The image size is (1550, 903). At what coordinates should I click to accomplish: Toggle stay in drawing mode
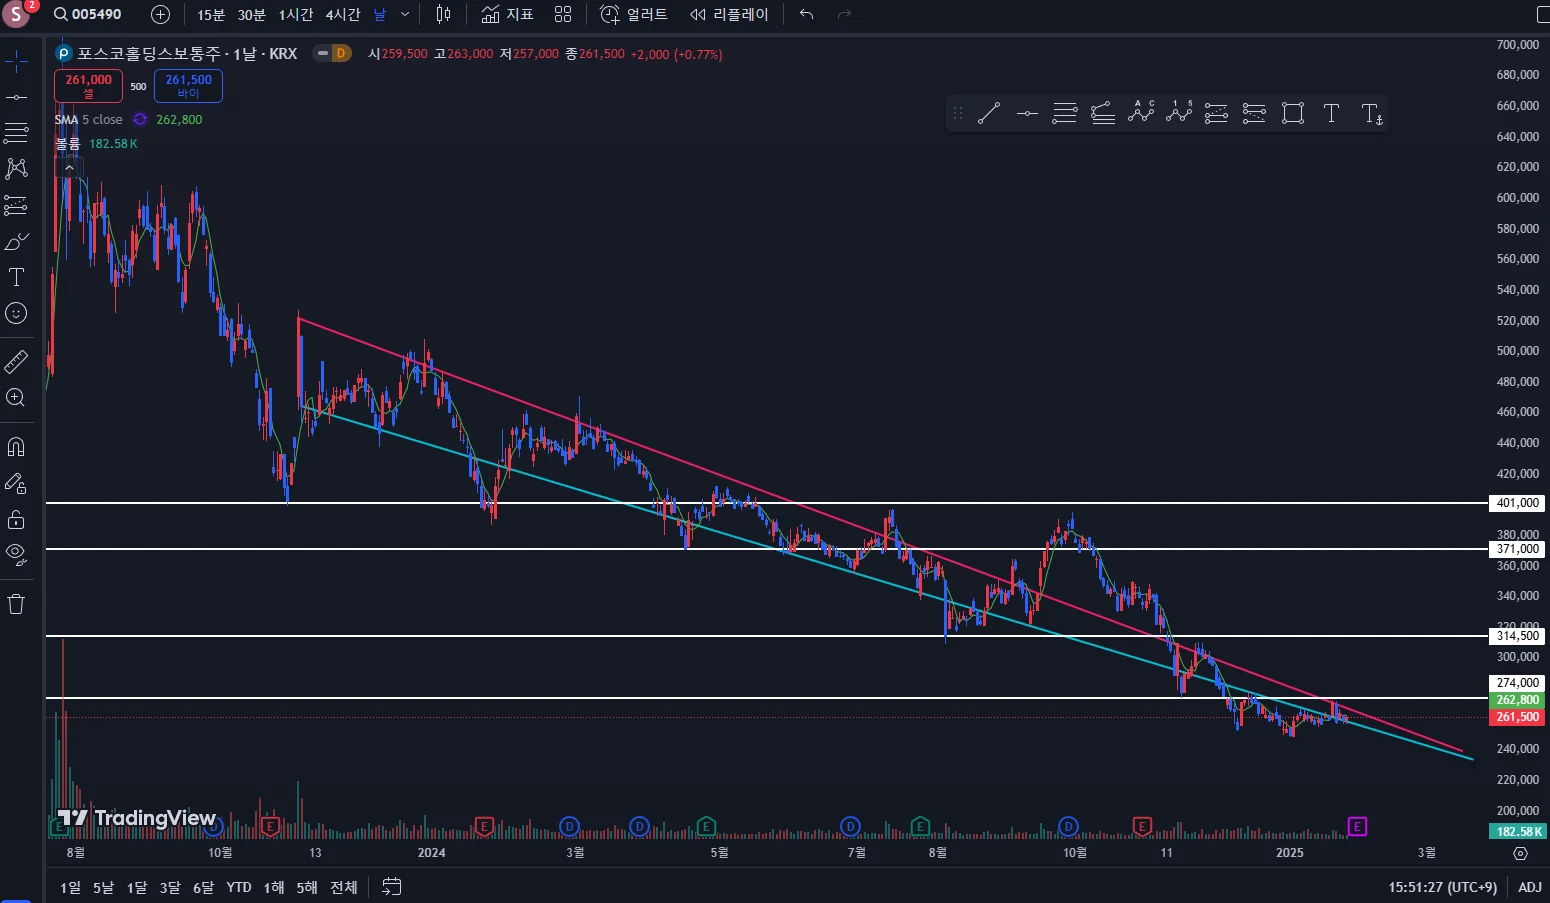(x=16, y=484)
